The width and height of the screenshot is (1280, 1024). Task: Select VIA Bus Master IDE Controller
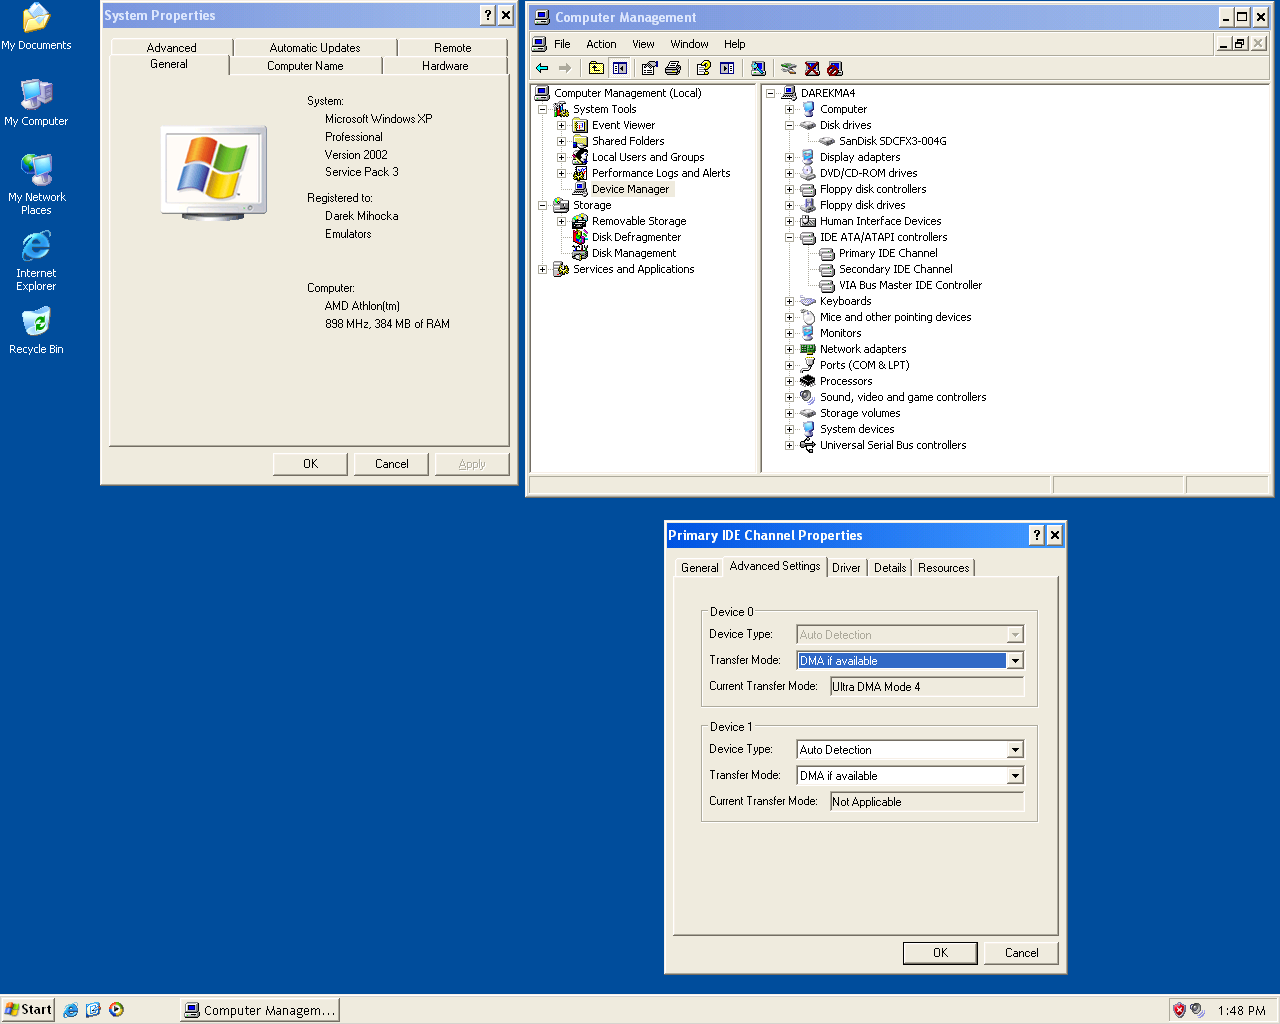pos(910,285)
